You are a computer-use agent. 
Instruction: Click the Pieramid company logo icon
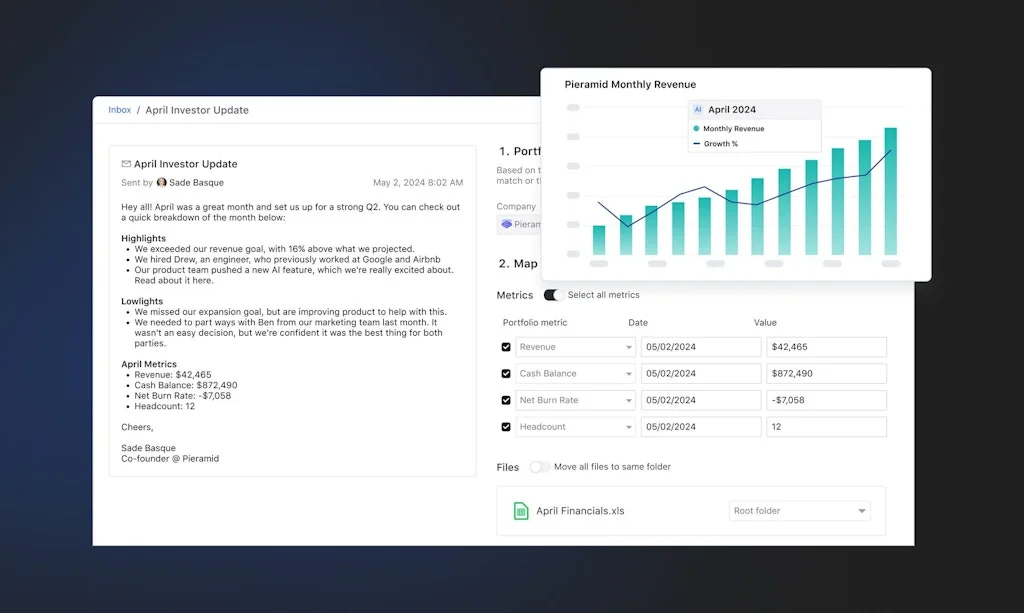tap(509, 224)
